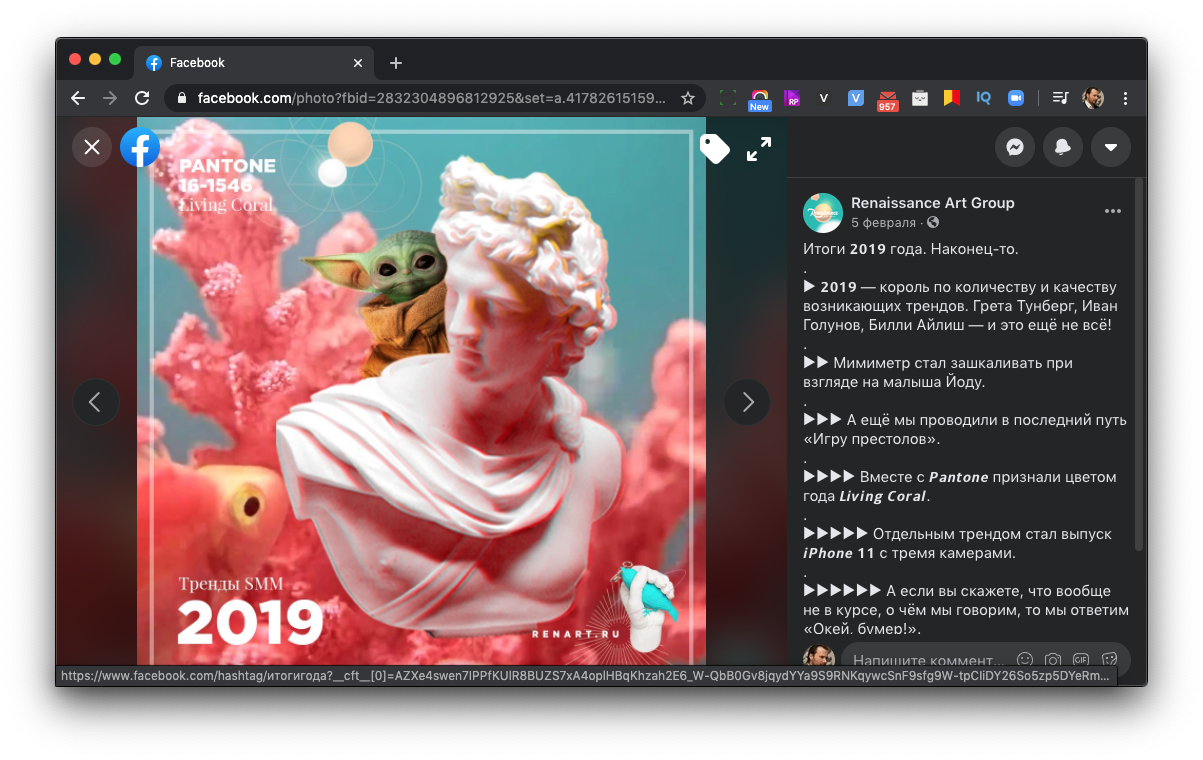Image resolution: width=1203 pixels, height=760 pixels.
Task: Go to the next photo
Action: (x=747, y=402)
